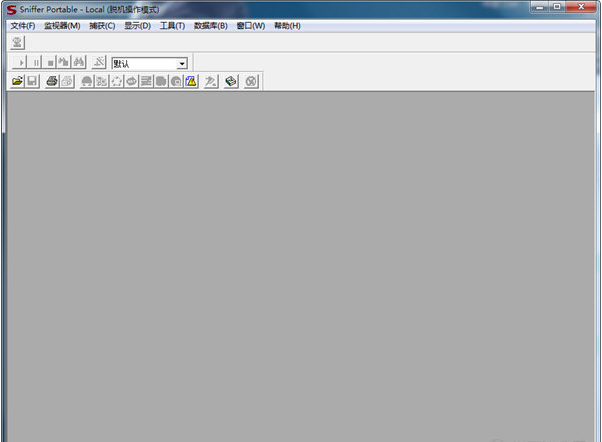Pause the capture with the pause button

click(35, 62)
